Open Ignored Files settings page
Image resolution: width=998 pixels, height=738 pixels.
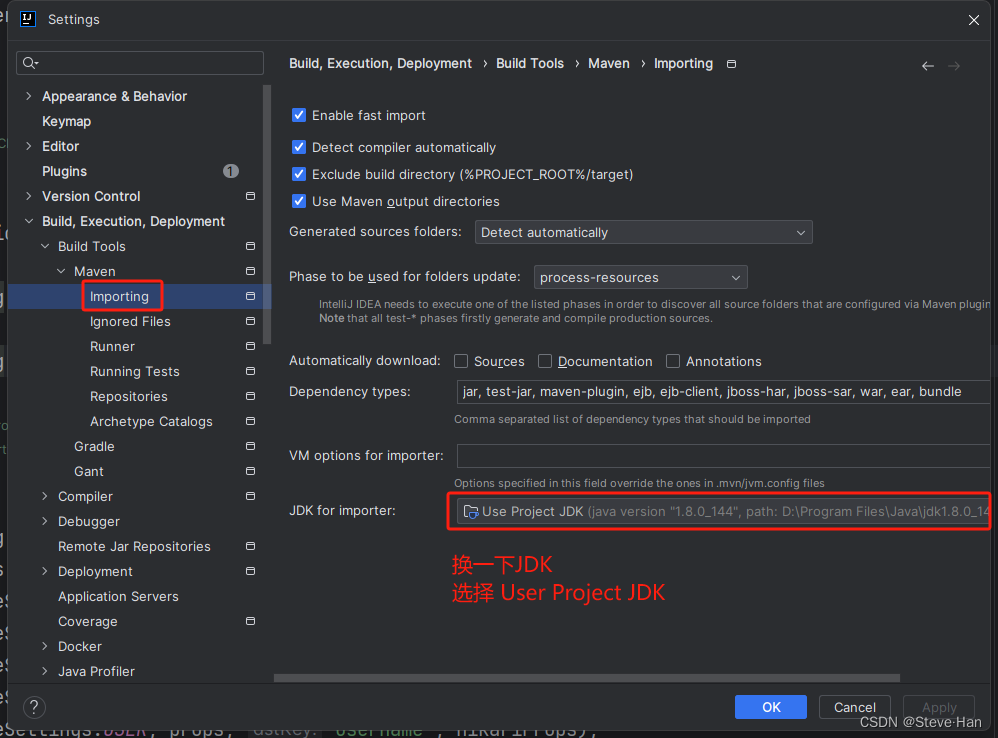[x=130, y=321]
